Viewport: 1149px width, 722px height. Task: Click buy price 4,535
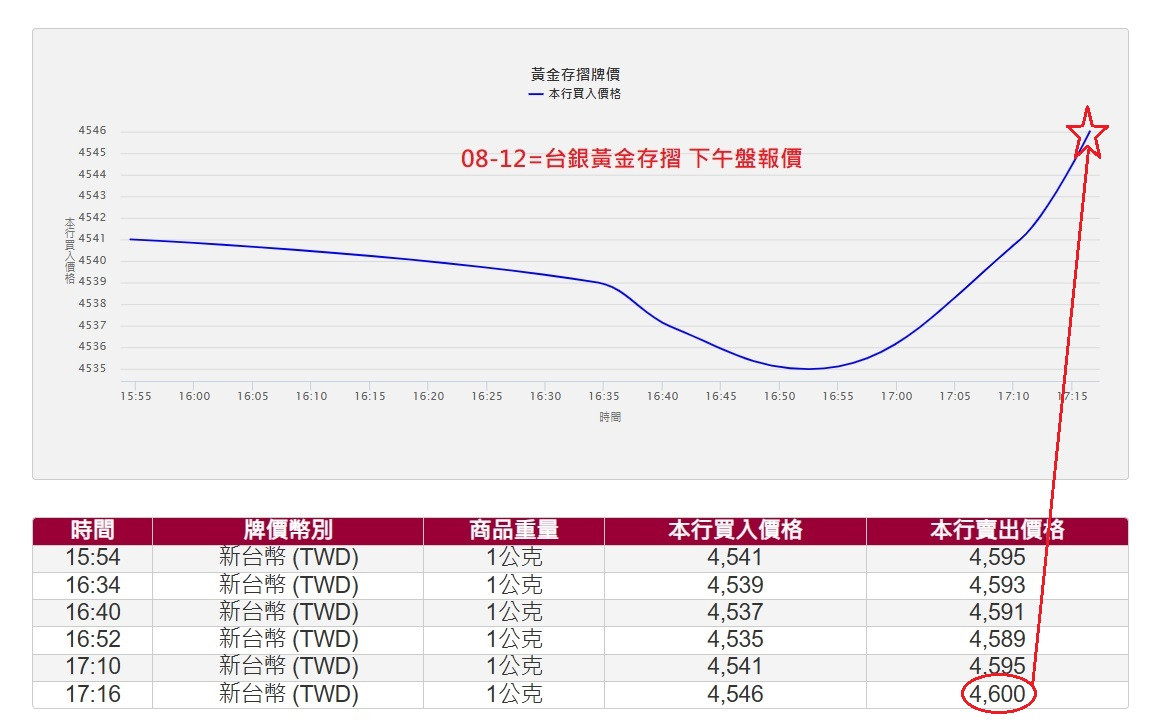tap(735, 639)
